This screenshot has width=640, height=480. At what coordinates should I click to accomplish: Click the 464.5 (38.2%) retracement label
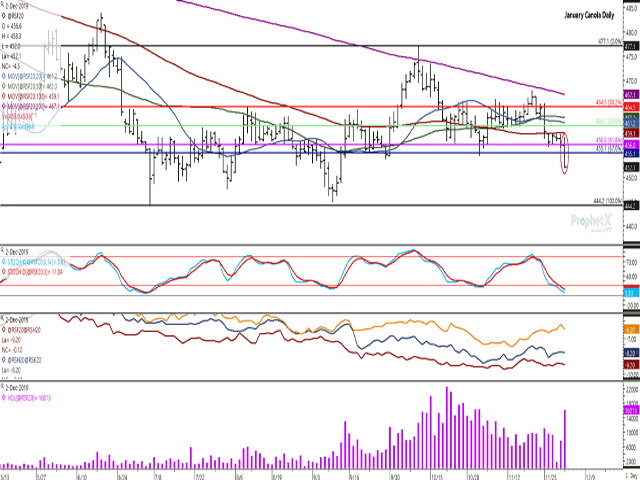pos(609,102)
